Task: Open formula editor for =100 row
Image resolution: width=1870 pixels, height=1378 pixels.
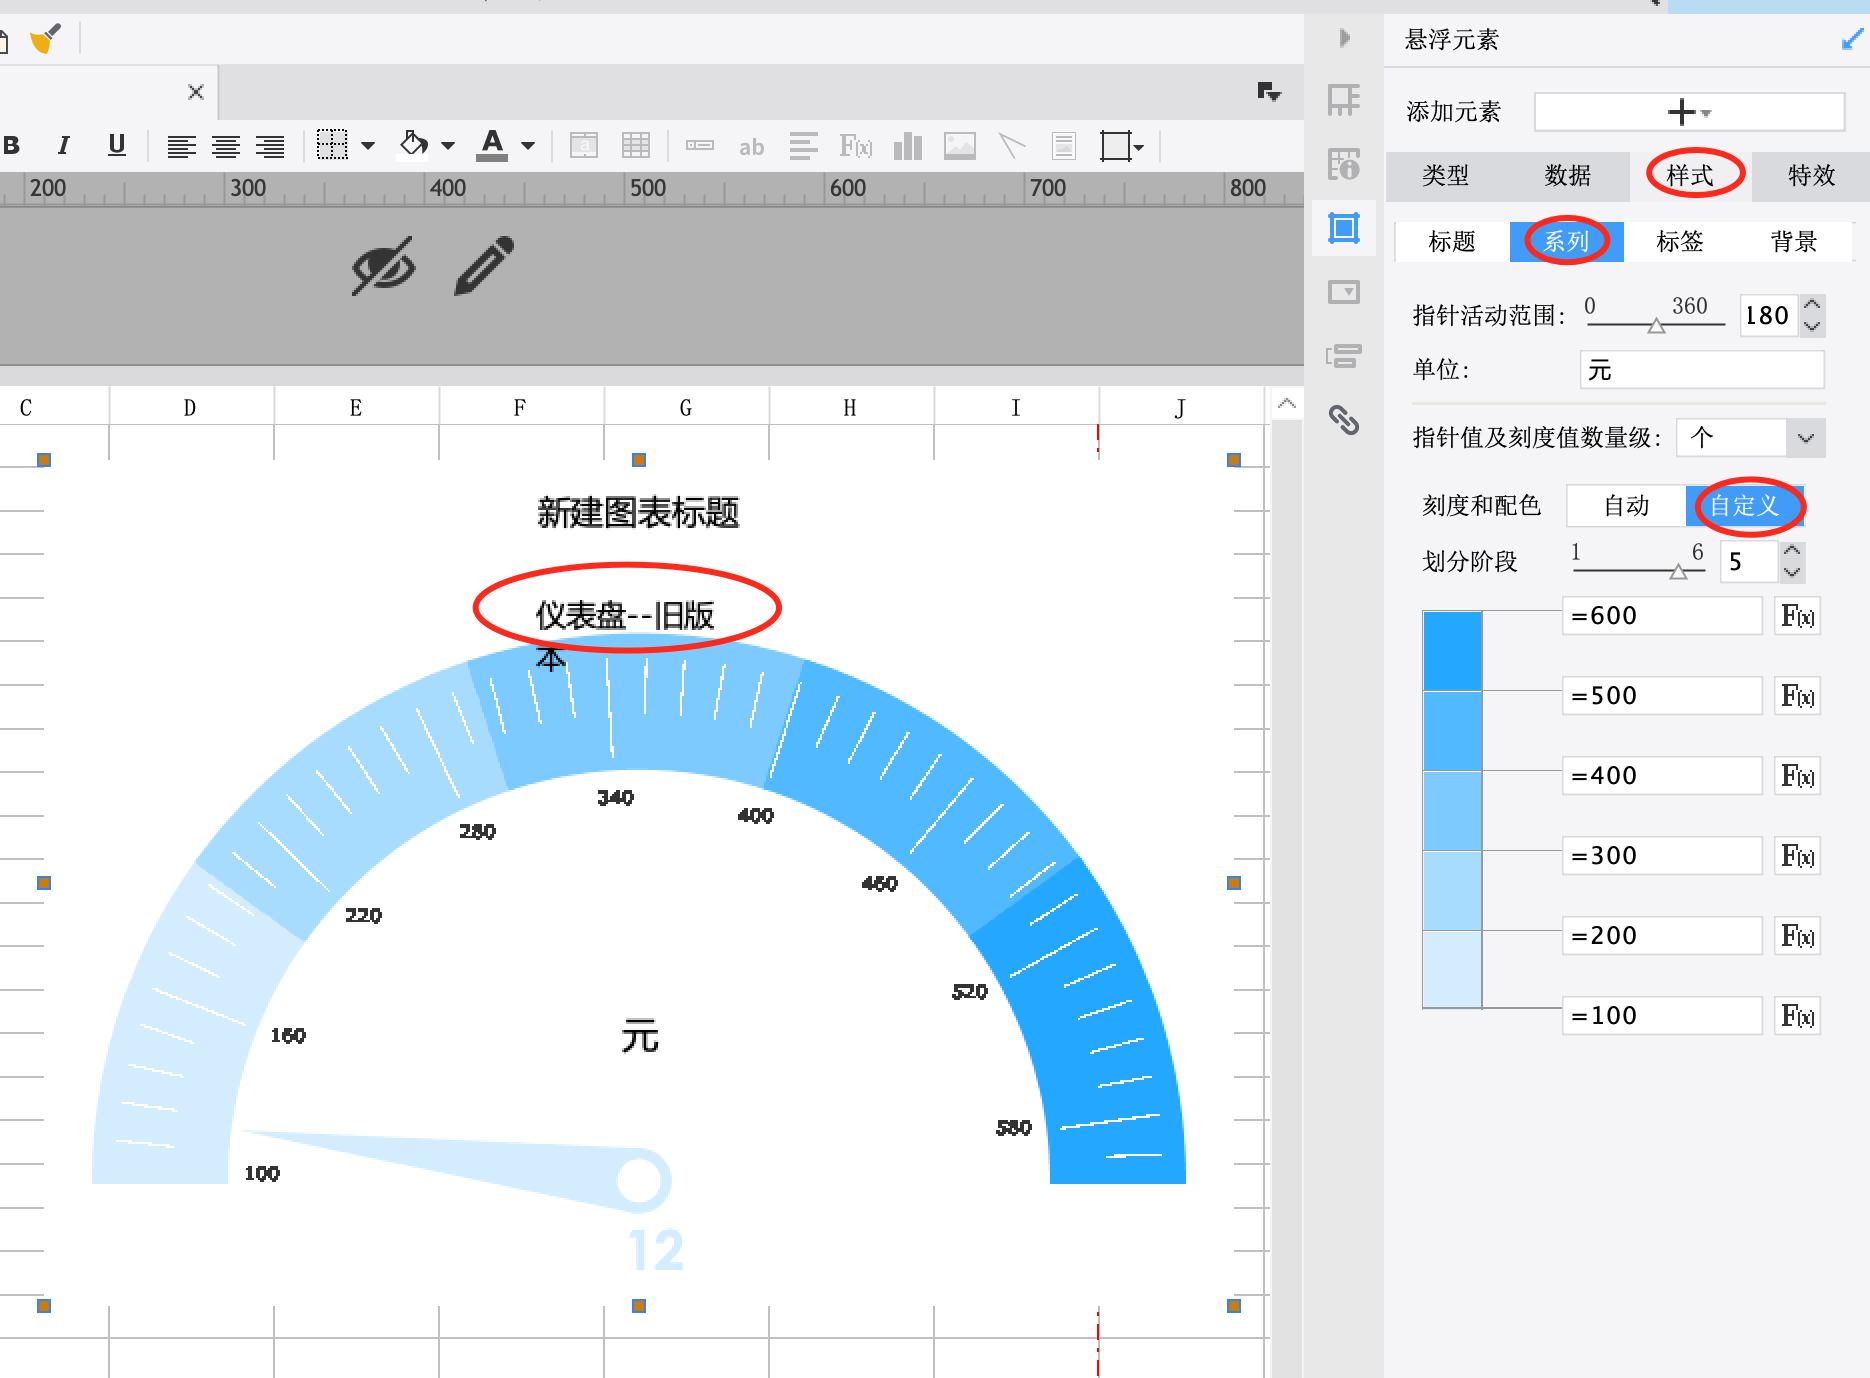Action: [x=1798, y=1016]
